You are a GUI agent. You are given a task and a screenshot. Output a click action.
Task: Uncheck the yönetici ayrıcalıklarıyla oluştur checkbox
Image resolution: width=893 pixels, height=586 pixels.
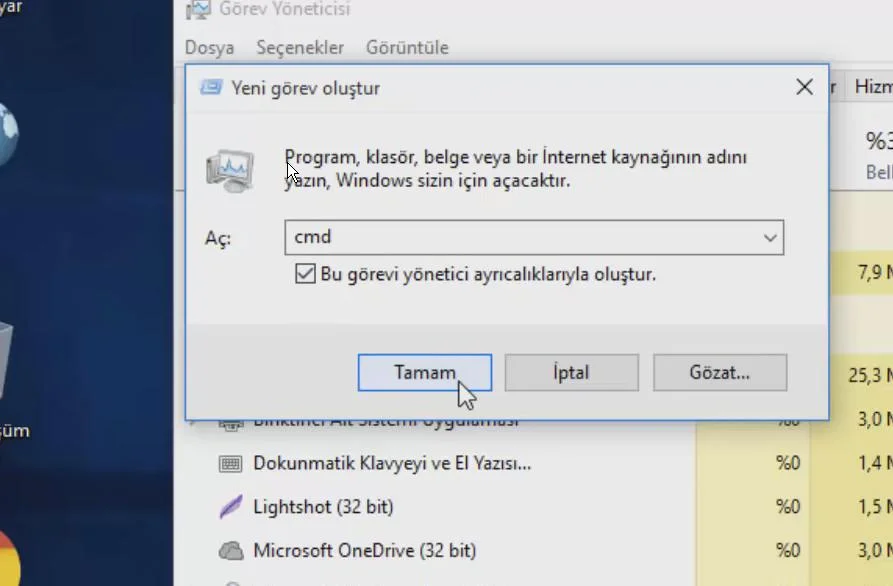(x=306, y=274)
